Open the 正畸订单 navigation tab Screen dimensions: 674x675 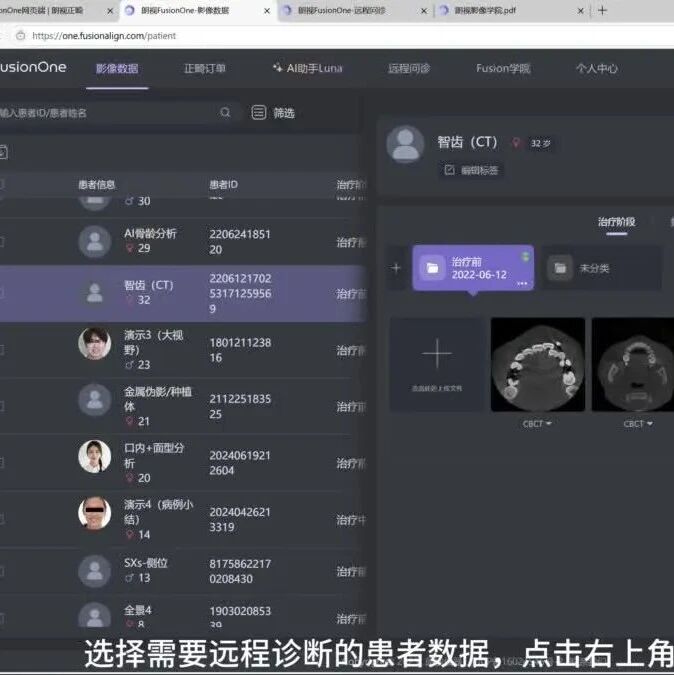coord(204,68)
